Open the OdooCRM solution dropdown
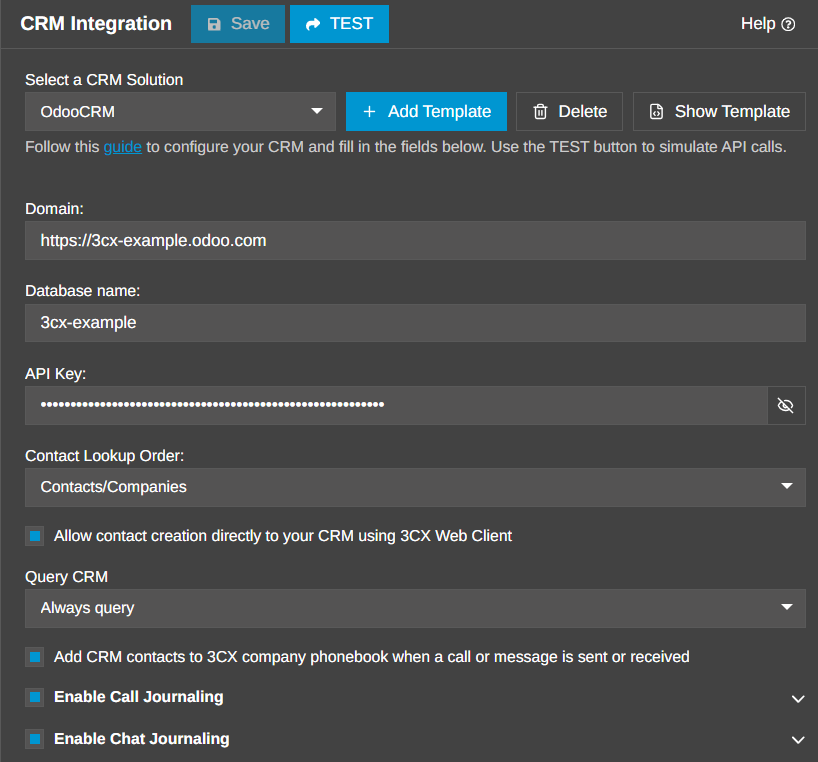The height and width of the screenshot is (762, 818). 180,112
